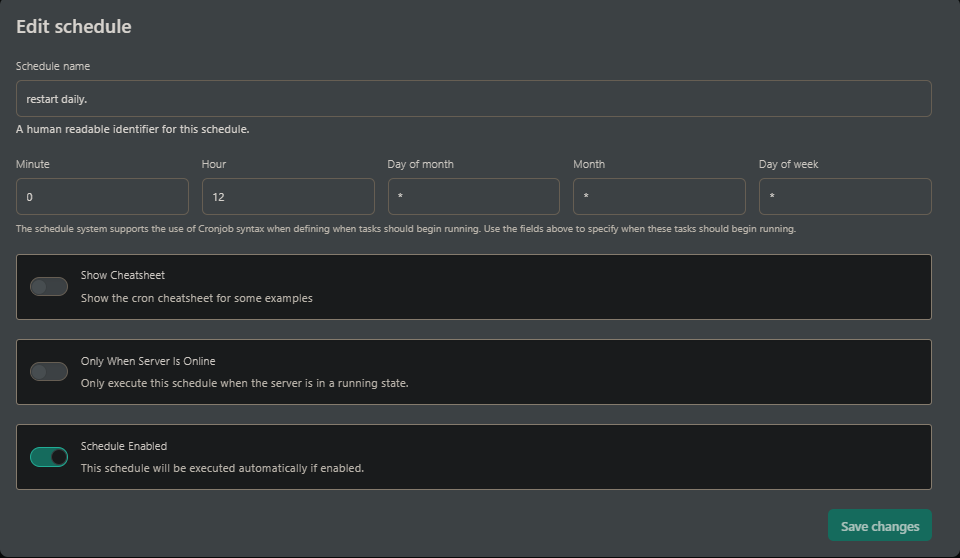Click the Minute field label

click(x=33, y=164)
